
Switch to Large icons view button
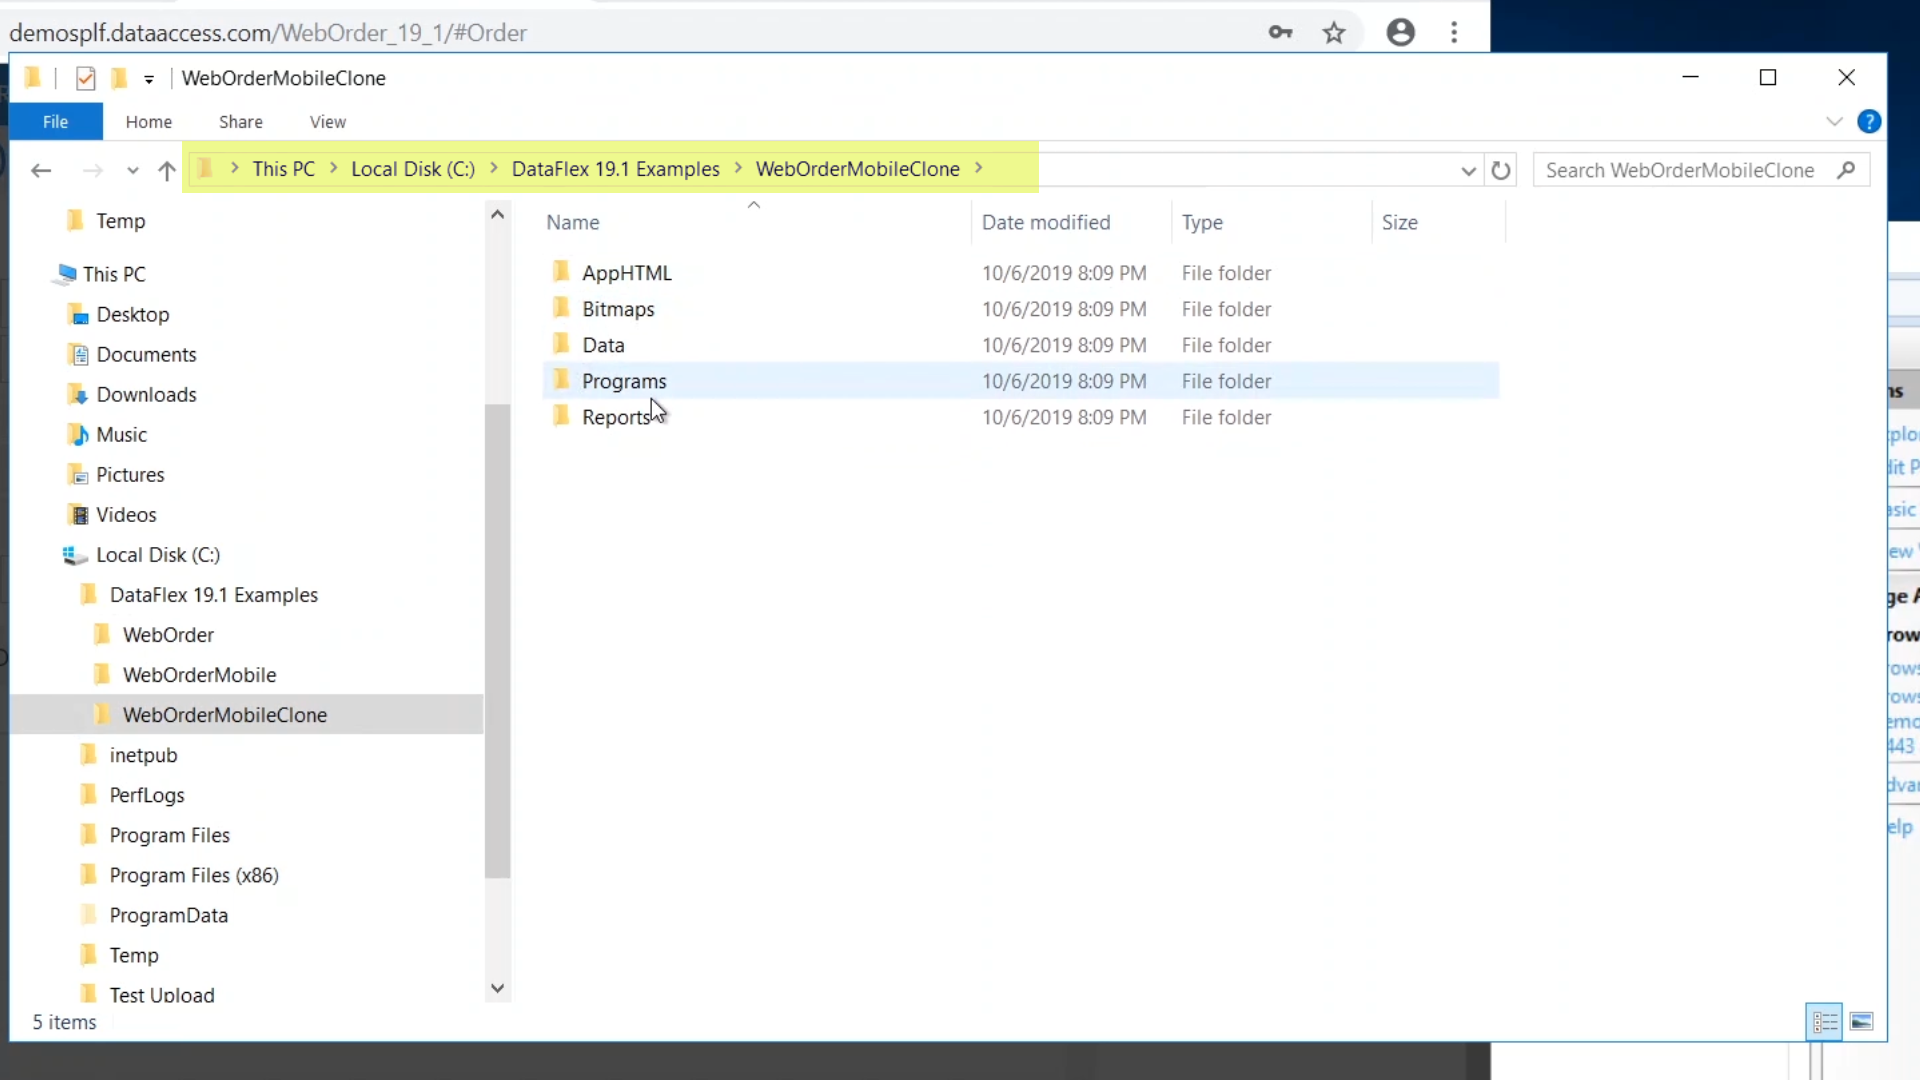1861,1022
